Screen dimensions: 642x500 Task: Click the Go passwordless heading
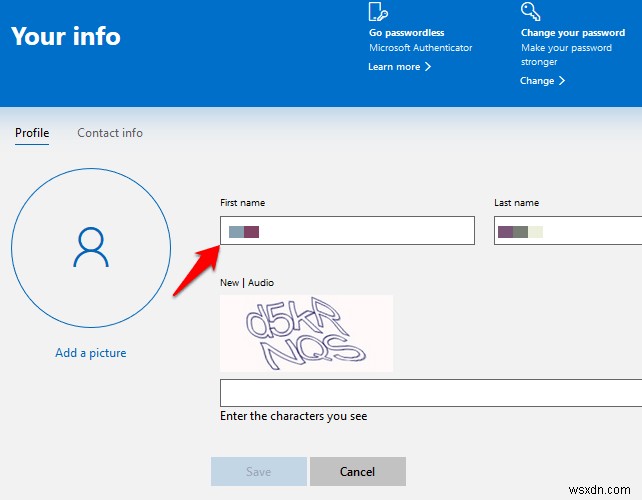407,33
